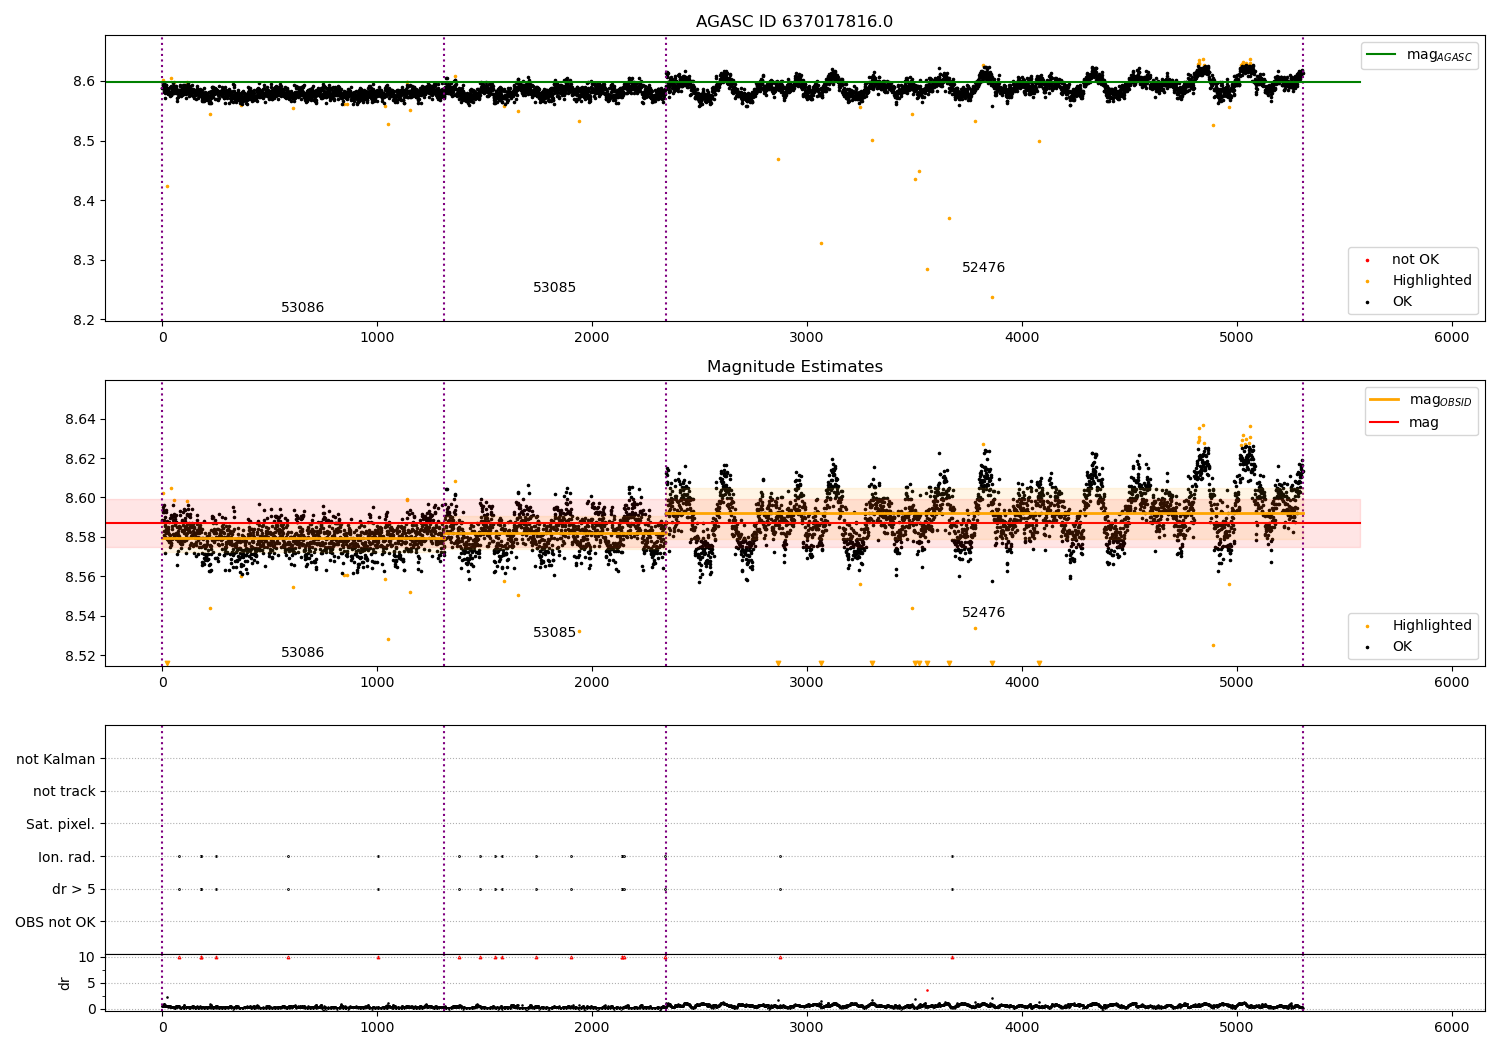Click the red mag legend line
Image resolution: width=1500 pixels, height=1050 pixels.
1384,423
